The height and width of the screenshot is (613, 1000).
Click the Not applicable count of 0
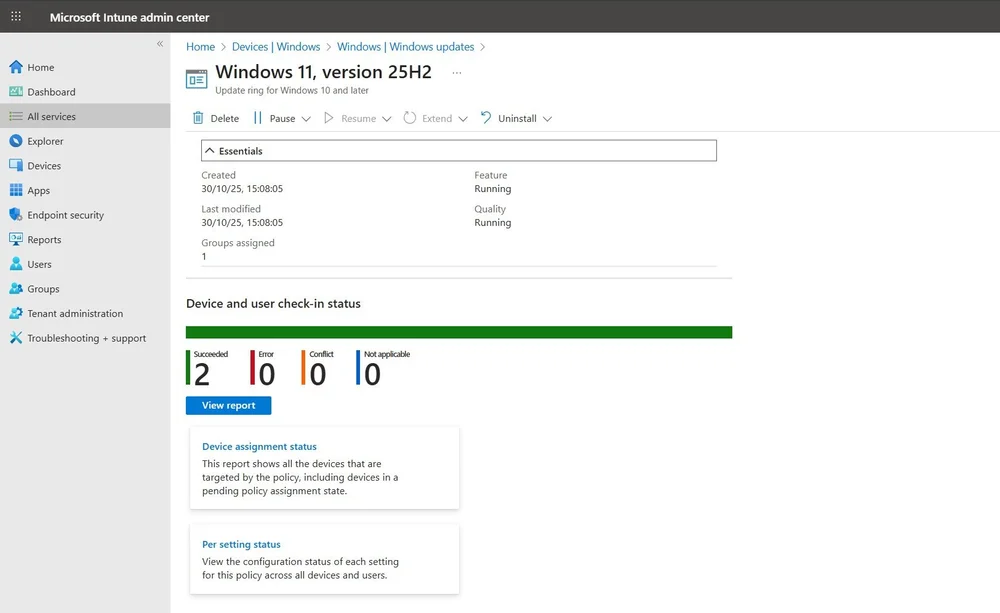tap(372, 374)
